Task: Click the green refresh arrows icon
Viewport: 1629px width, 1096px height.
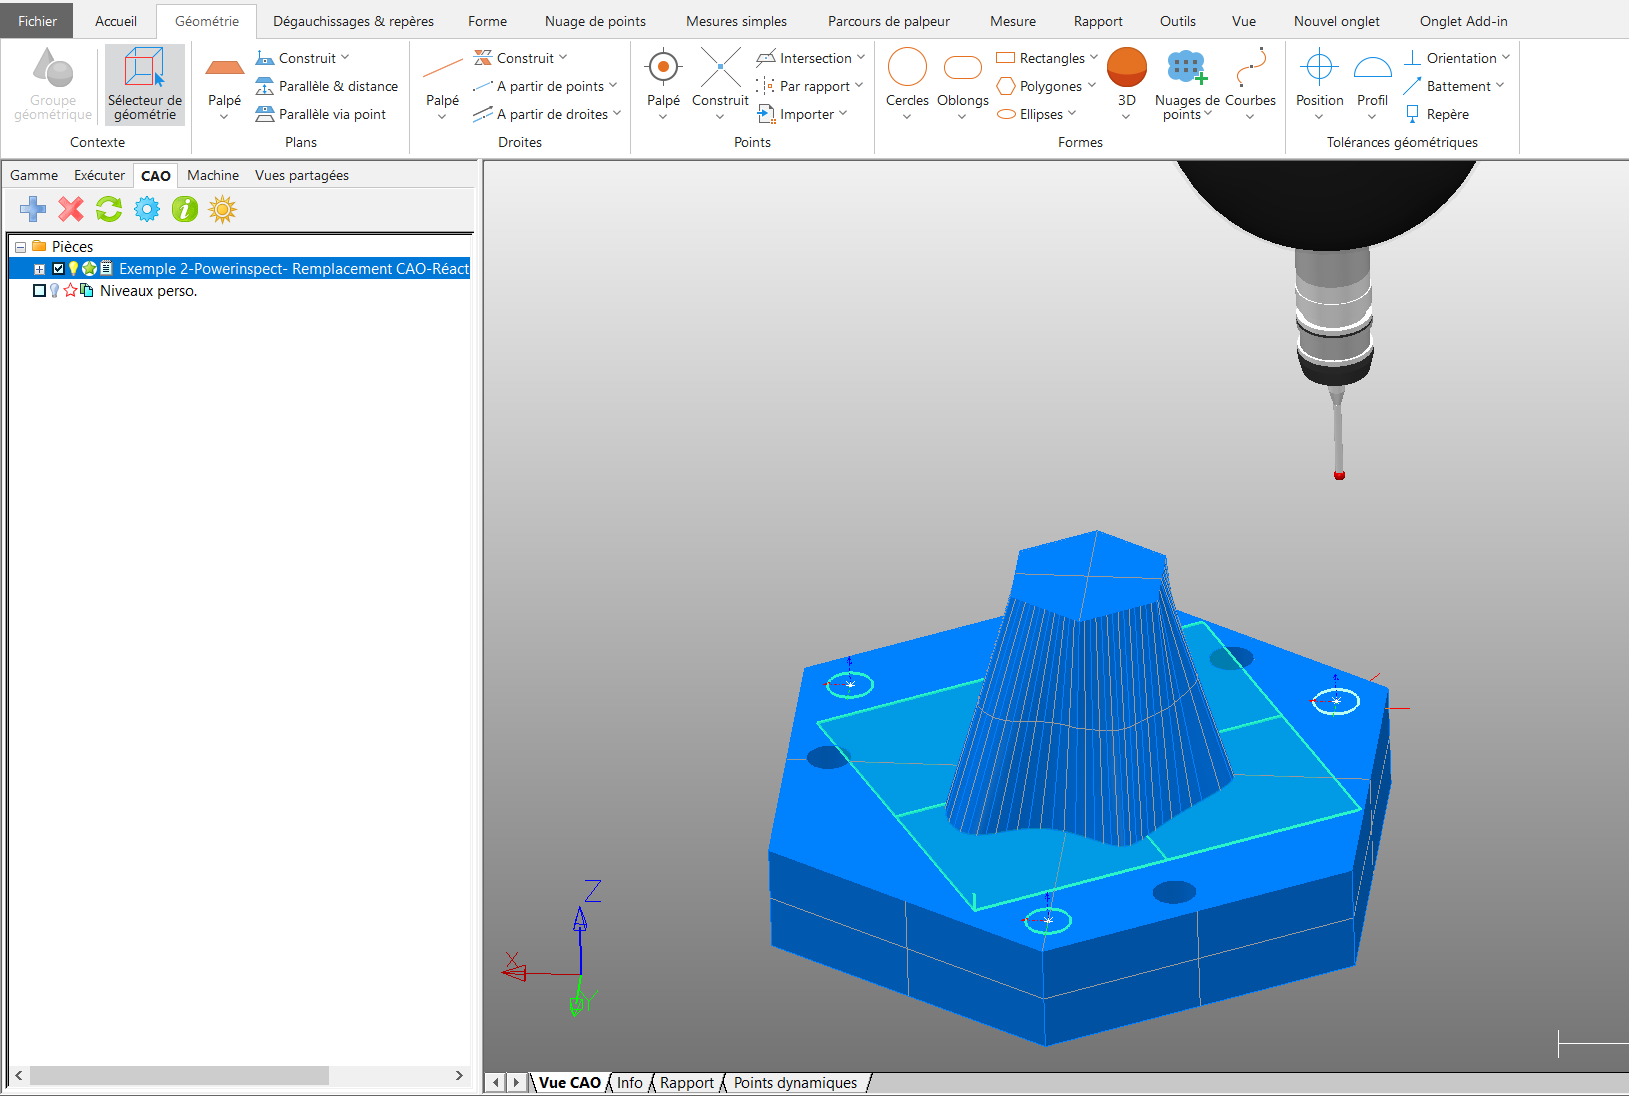Action: coord(109,209)
